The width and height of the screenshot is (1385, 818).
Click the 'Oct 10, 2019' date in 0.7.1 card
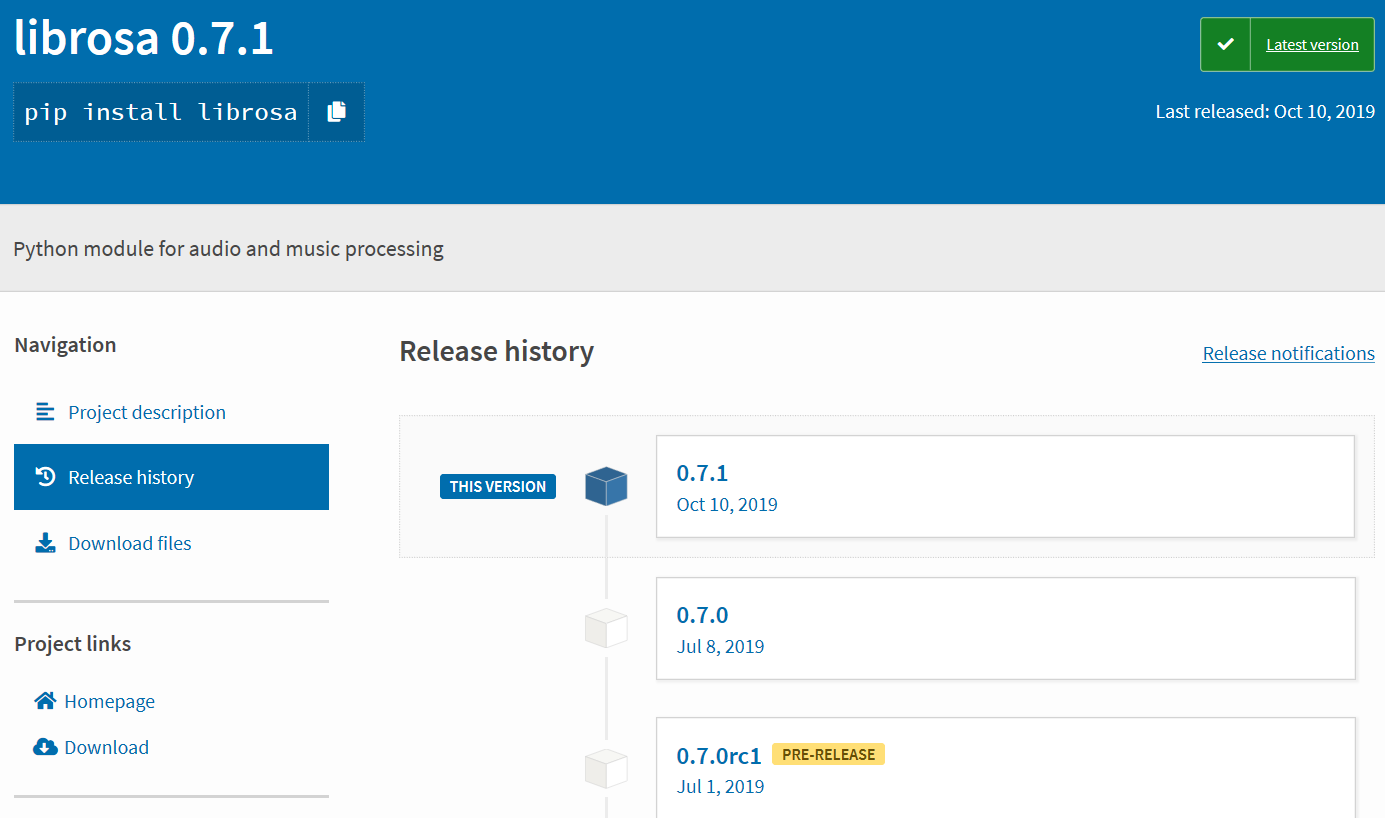[727, 504]
